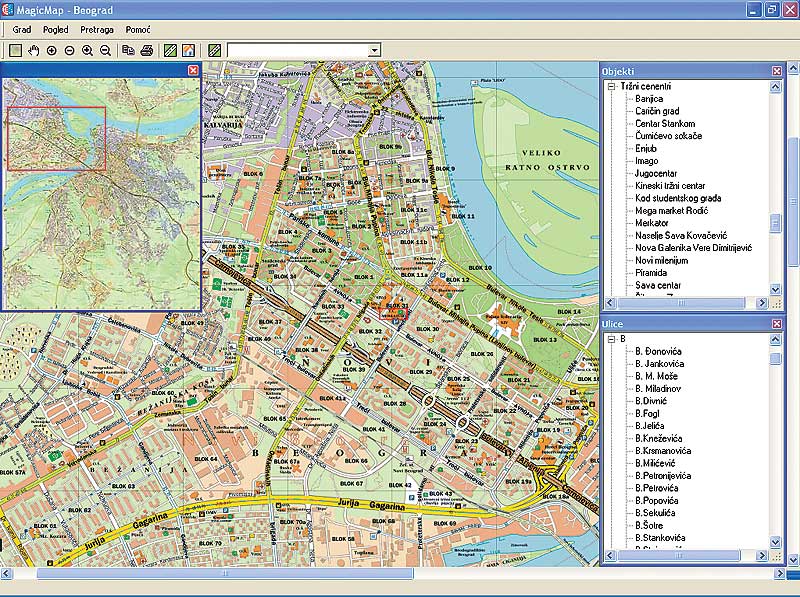
Task: Select street B.Popovića
Action: point(657,501)
